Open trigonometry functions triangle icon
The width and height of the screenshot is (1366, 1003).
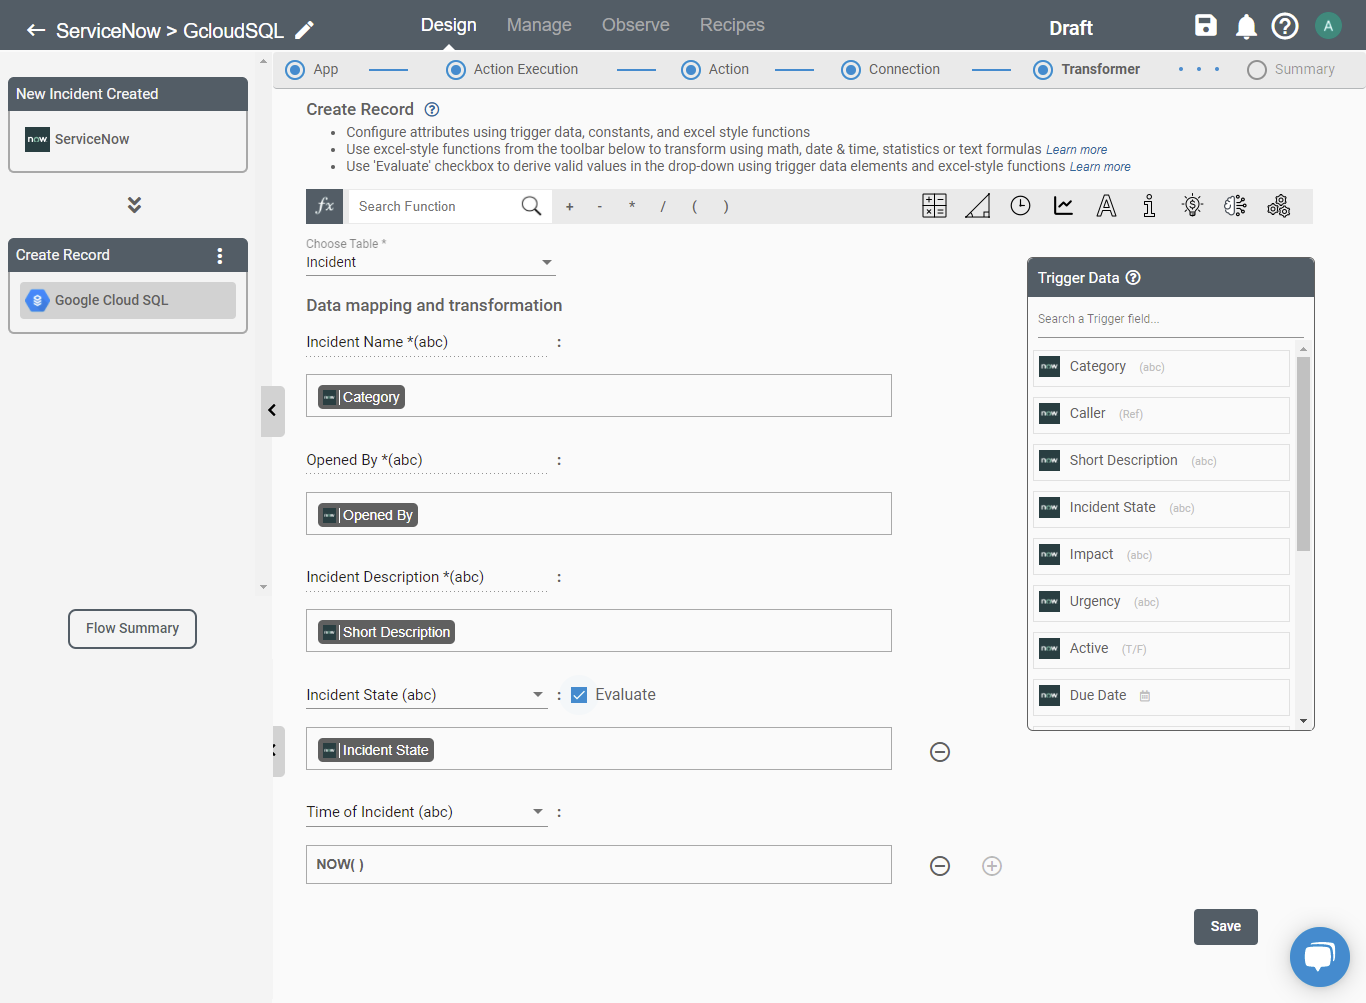pyautogui.click(x=977, y=206)
